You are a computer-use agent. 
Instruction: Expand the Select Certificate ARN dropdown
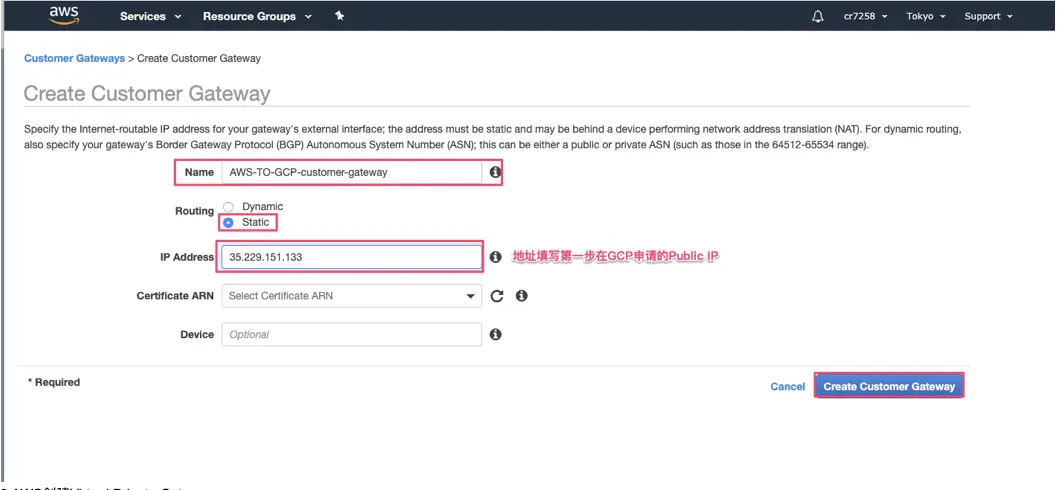pyautogui.click(x=351, y=295)
